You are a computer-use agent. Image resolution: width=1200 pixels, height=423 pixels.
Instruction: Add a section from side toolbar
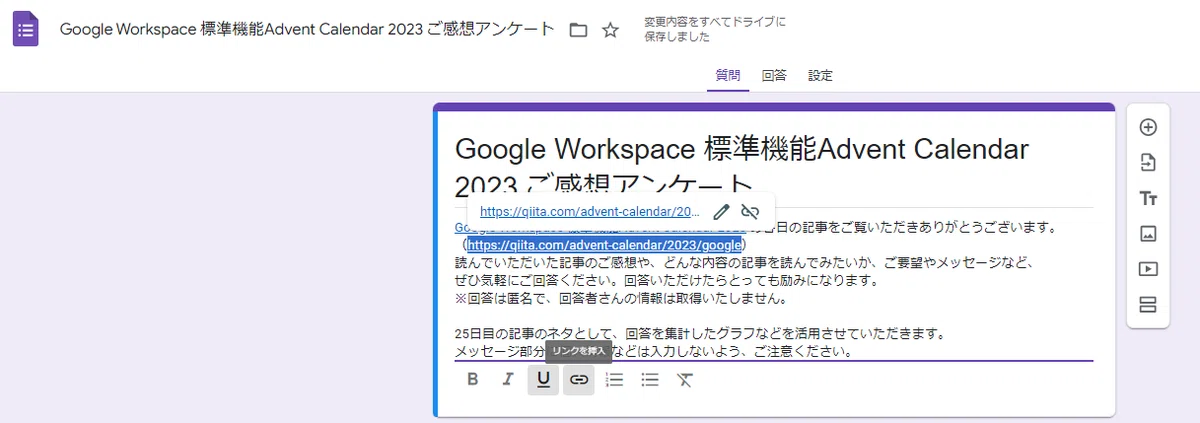tap(1148, 305)
